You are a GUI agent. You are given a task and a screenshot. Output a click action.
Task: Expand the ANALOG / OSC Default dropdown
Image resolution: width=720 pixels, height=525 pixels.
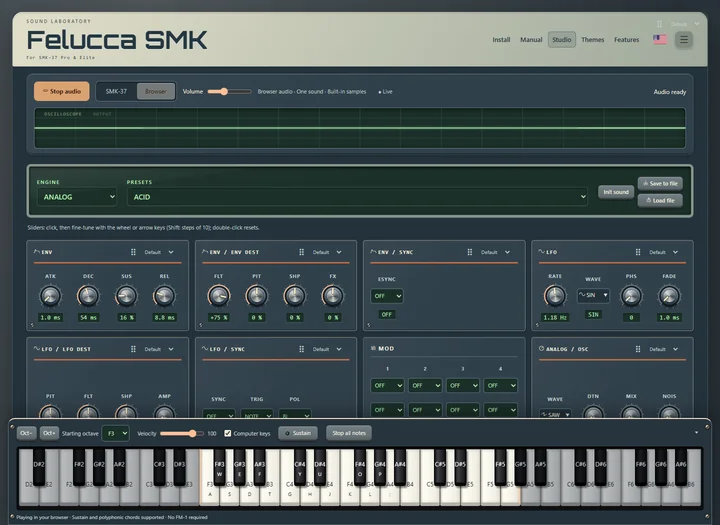tap(664, 349)
